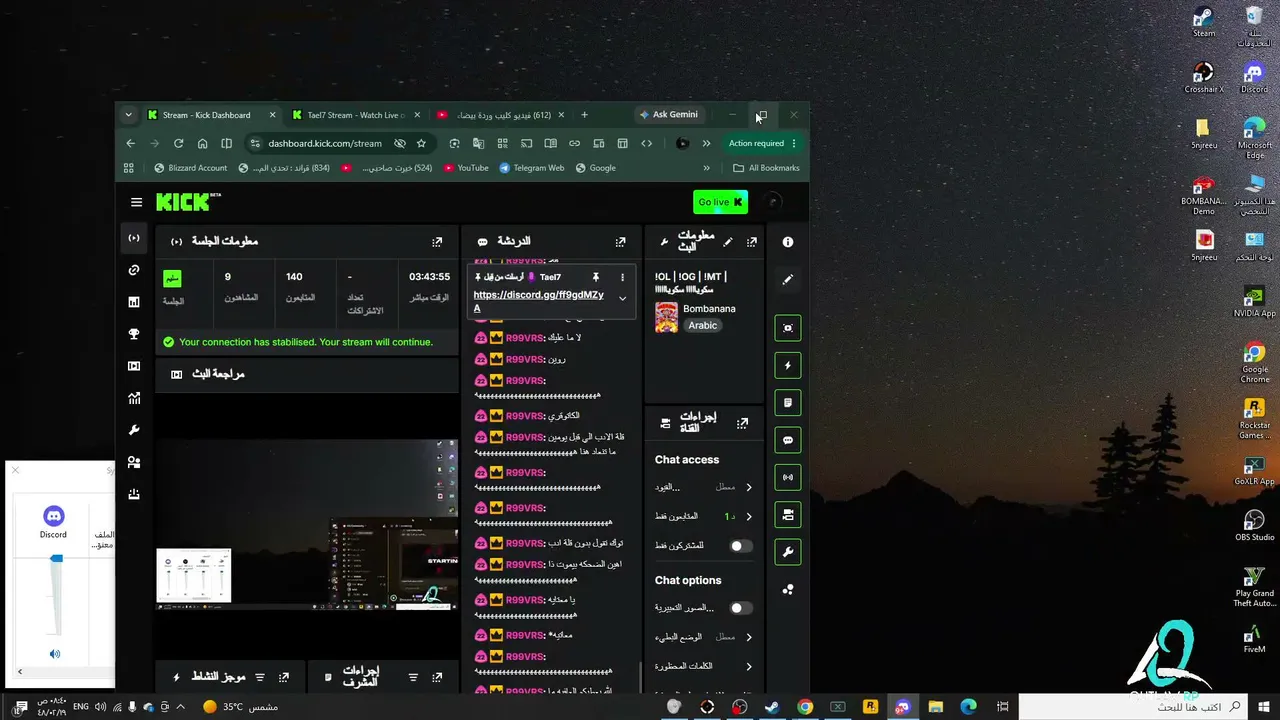The height and width of the screenshot is (720, 1280).
Task: Click the chat panel scrollbar
Action: coord(639,677)
